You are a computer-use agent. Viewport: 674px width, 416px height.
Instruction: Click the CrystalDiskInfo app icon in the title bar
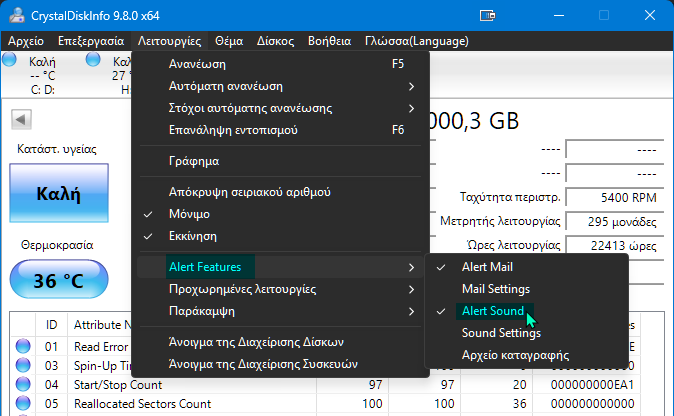pos(14,15)
